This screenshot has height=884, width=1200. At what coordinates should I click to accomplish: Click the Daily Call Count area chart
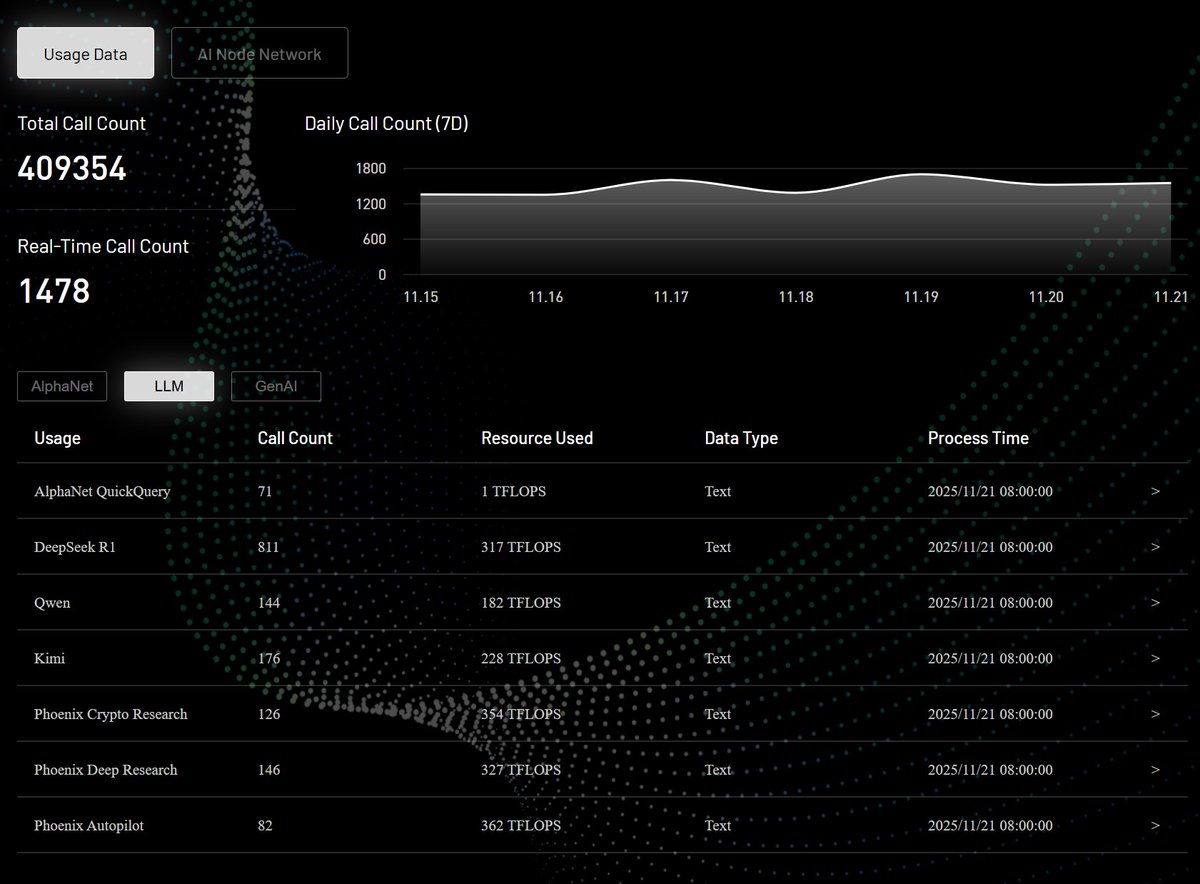pos(795,220)
